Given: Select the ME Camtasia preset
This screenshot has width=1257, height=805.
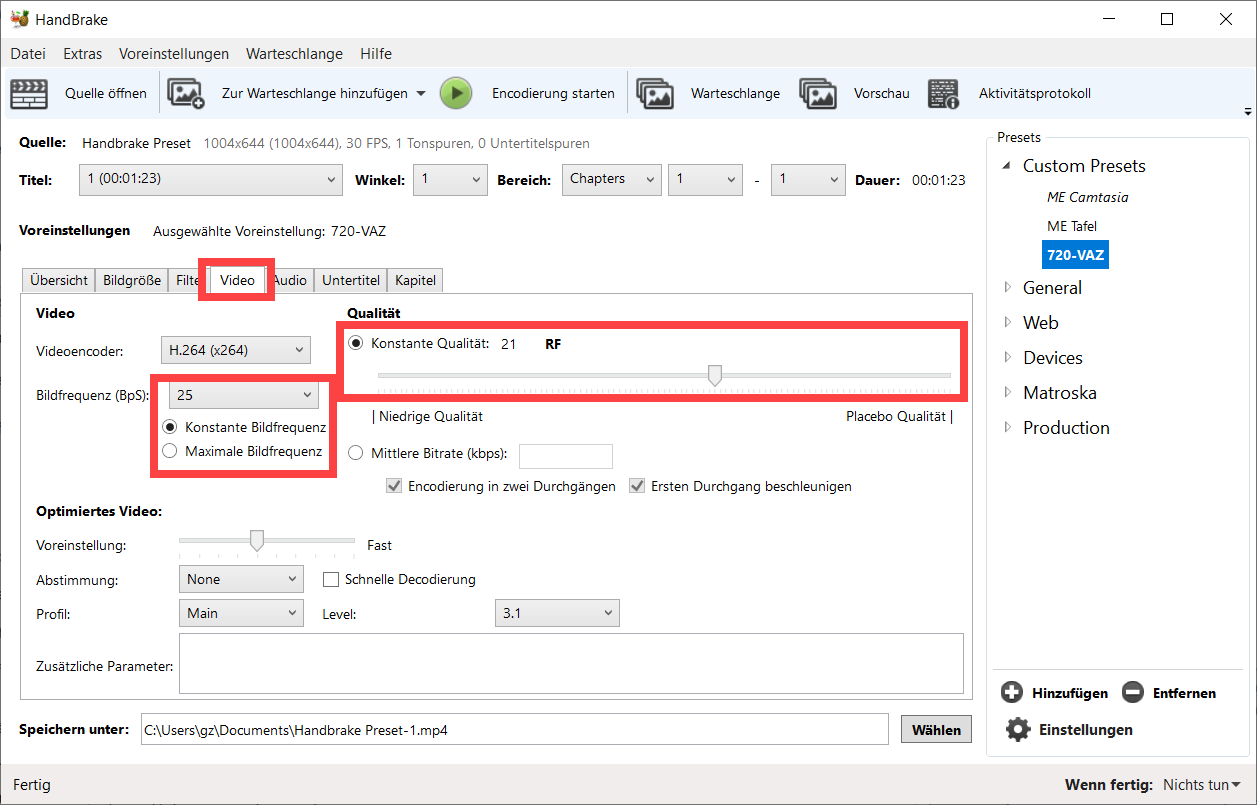Looking at the screenshot, I should (x=1087, y=197).
